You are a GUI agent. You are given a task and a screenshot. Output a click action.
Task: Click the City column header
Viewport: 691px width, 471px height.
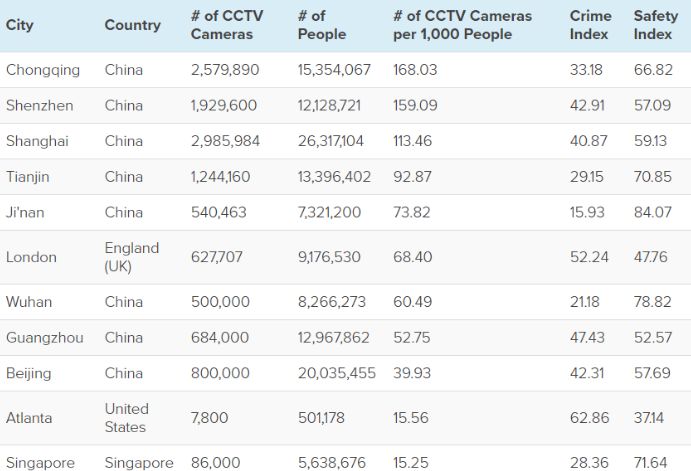tap(20, 25)
